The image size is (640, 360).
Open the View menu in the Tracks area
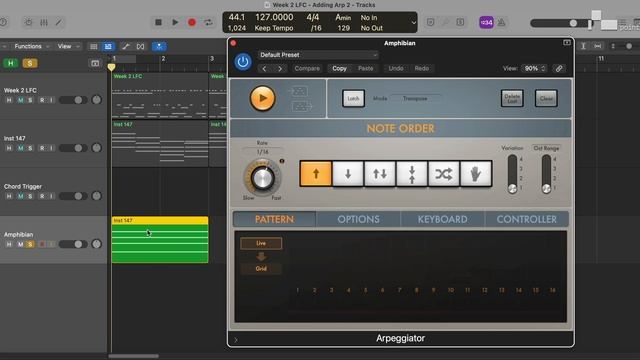click(68, 47)
